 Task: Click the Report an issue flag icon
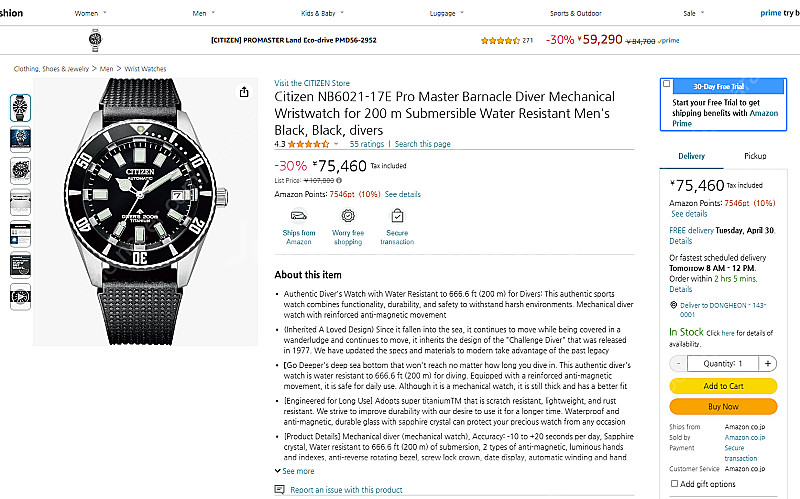(x=279, y=490)
